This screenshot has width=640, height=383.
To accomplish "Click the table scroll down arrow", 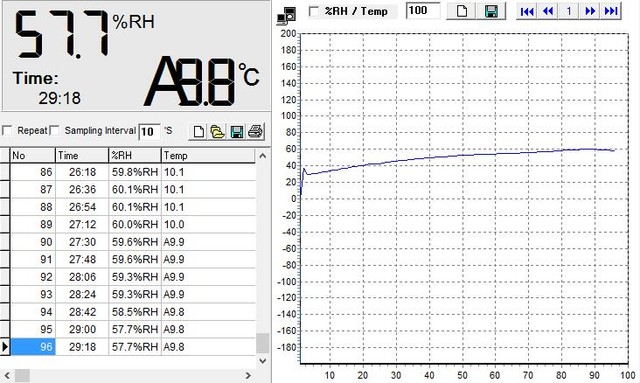I will (x=263, y=361).
